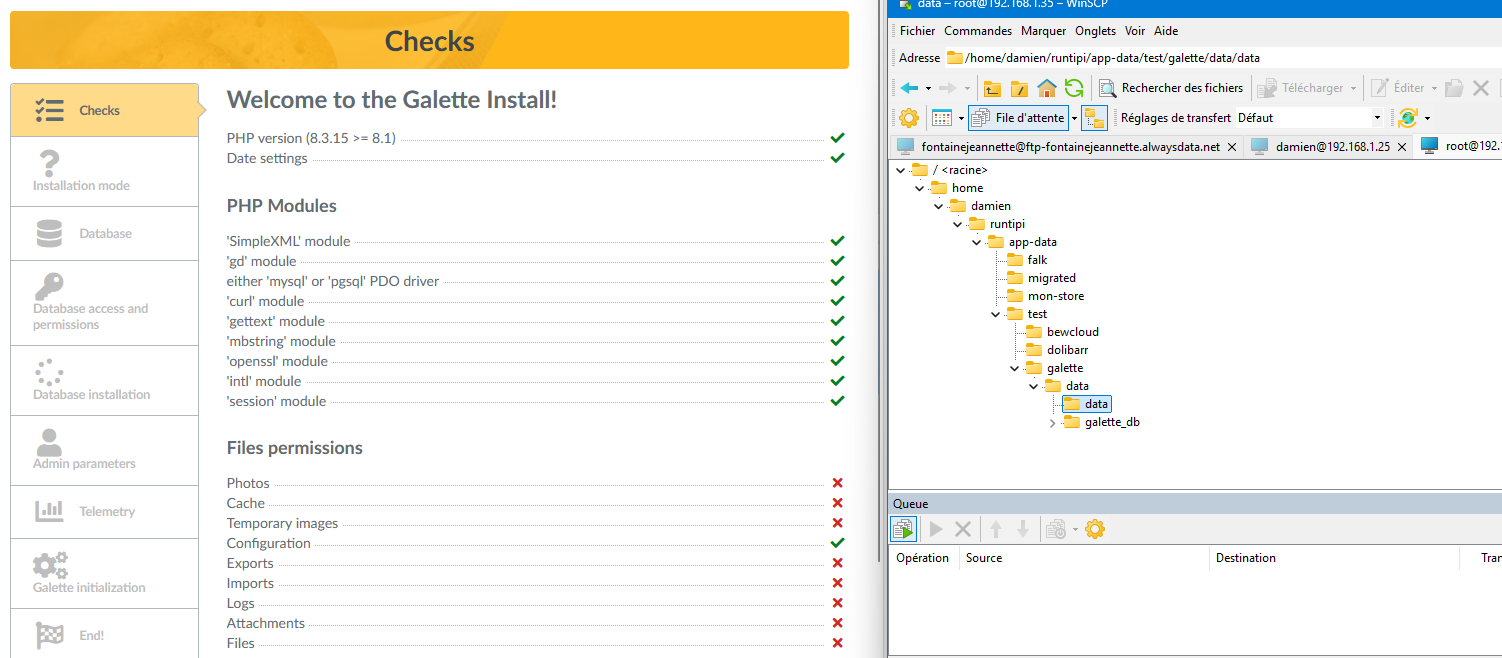Image resolution: width=1502 pixels, height=658 pixels.
Task: Open the parent directory folder icon in WinSCP
Action: (992, 88)
